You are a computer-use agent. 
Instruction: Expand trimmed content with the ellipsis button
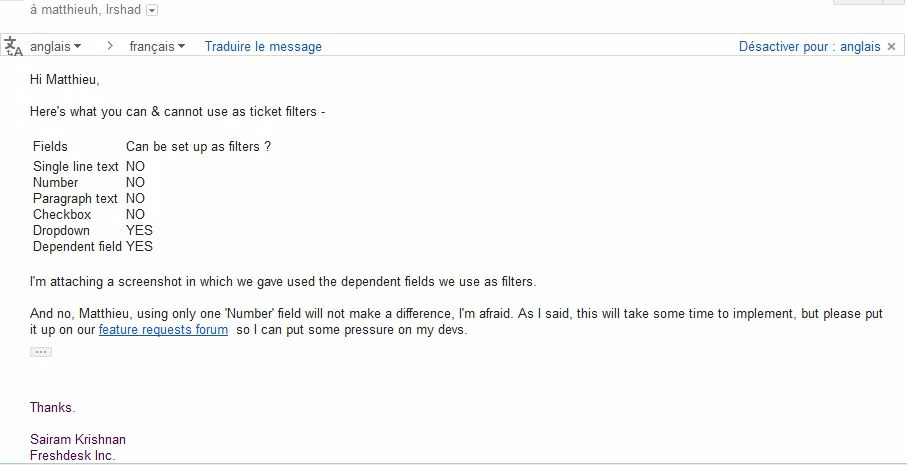pos(40,352)
